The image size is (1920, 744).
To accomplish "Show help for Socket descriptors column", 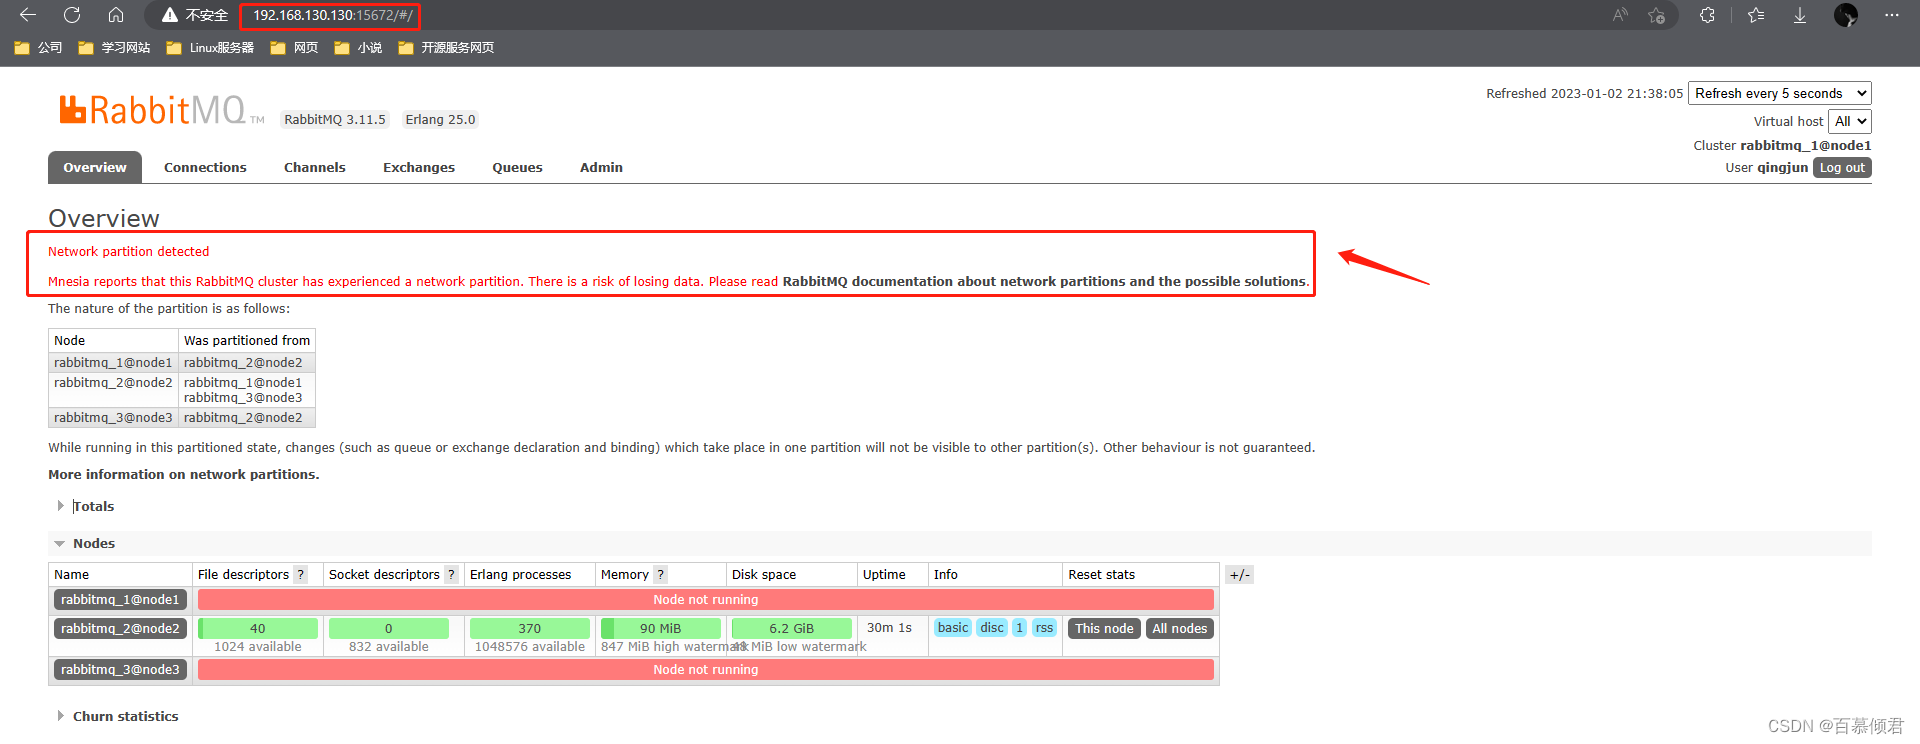I will tap(451, 574).
